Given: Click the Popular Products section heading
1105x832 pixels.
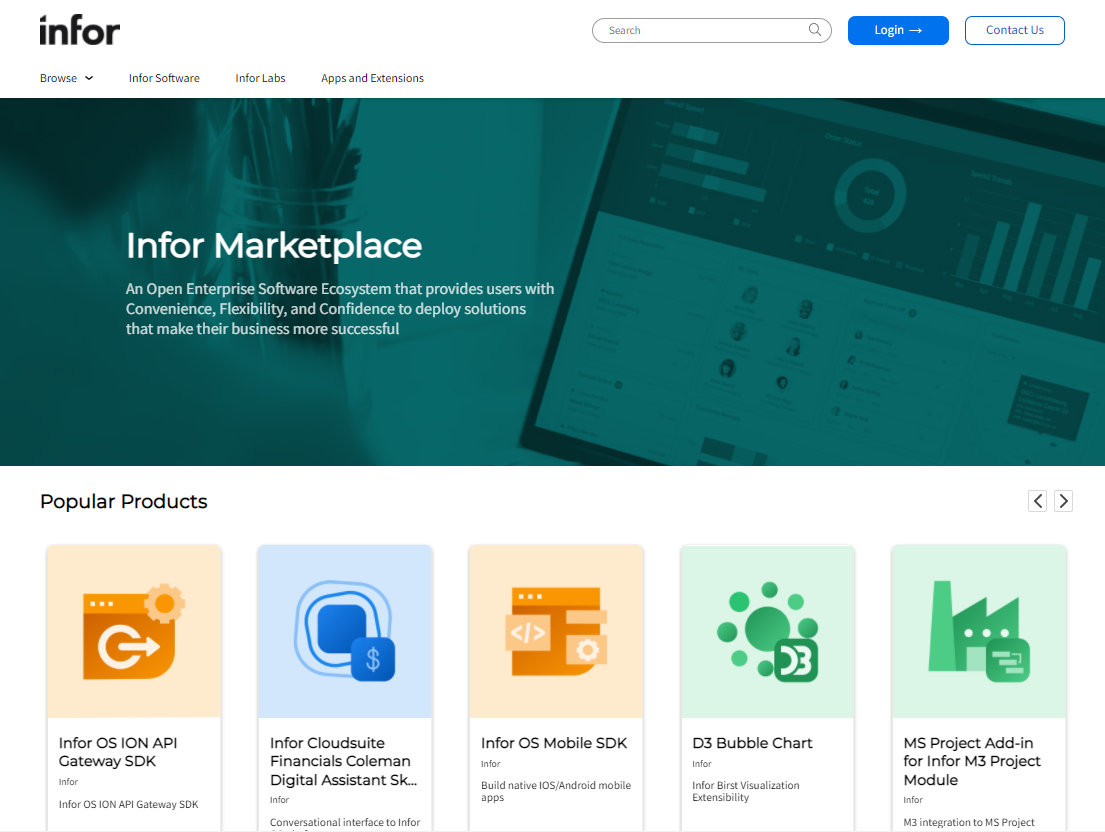Looking at the screenshot, I should point(123,501).
